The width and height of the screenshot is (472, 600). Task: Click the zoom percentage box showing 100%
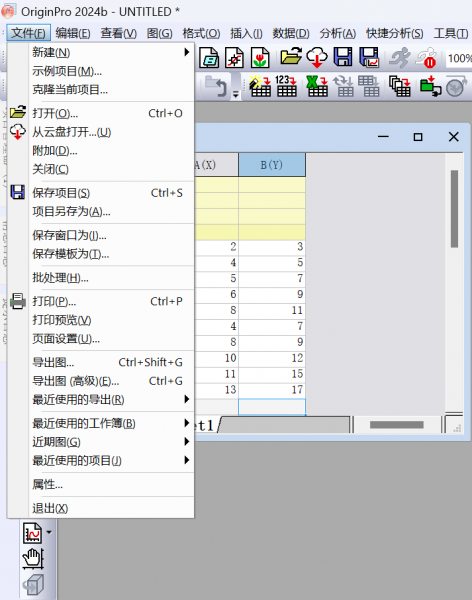(x=459, y=58)
